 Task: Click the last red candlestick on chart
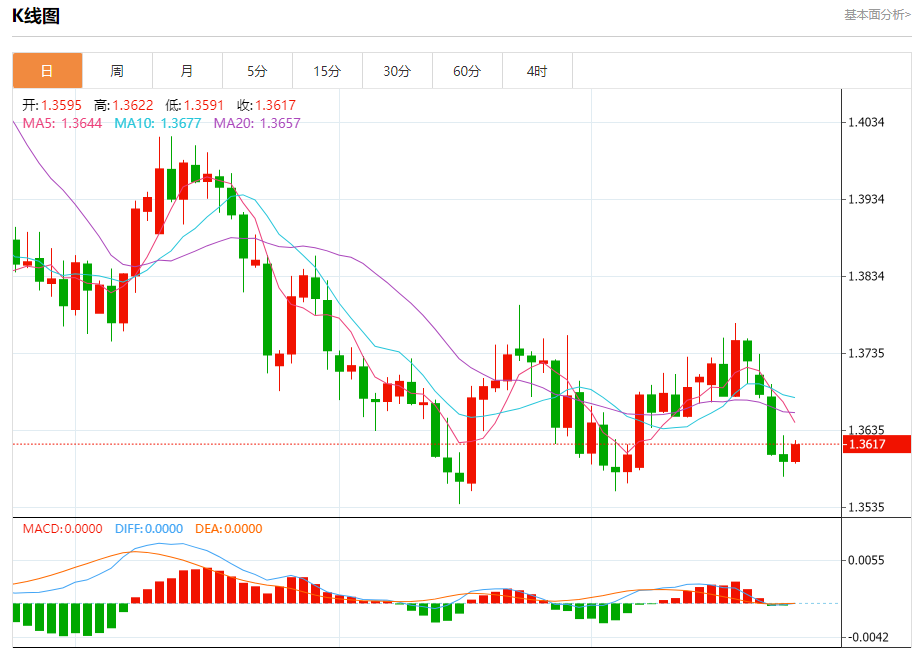795,453
